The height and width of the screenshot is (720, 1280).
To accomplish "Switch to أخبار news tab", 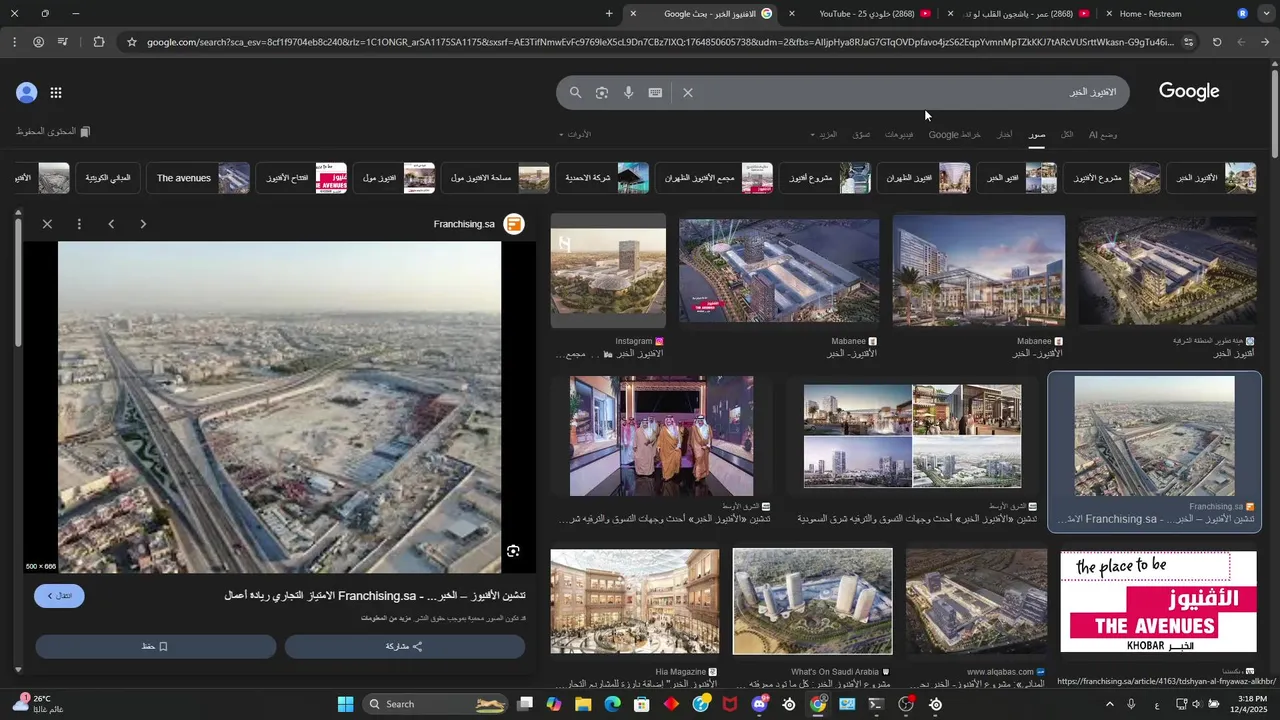I will 1004,134.
